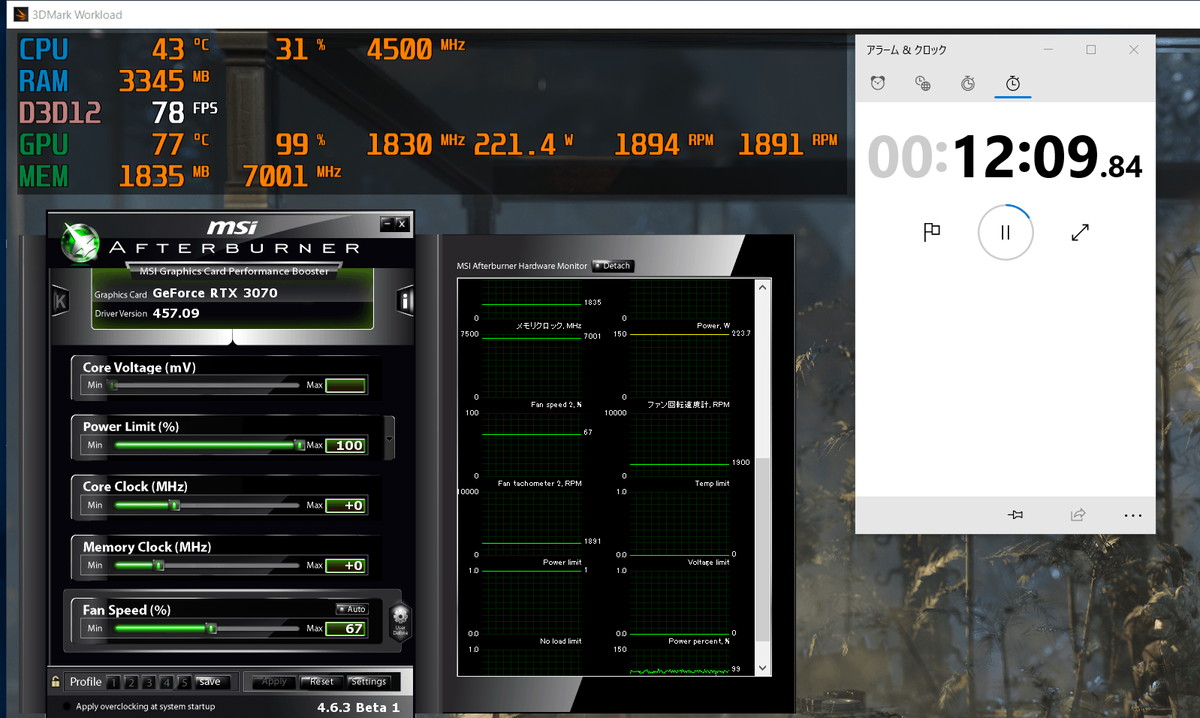
Task: Click the profile save button
Action: 211,682
